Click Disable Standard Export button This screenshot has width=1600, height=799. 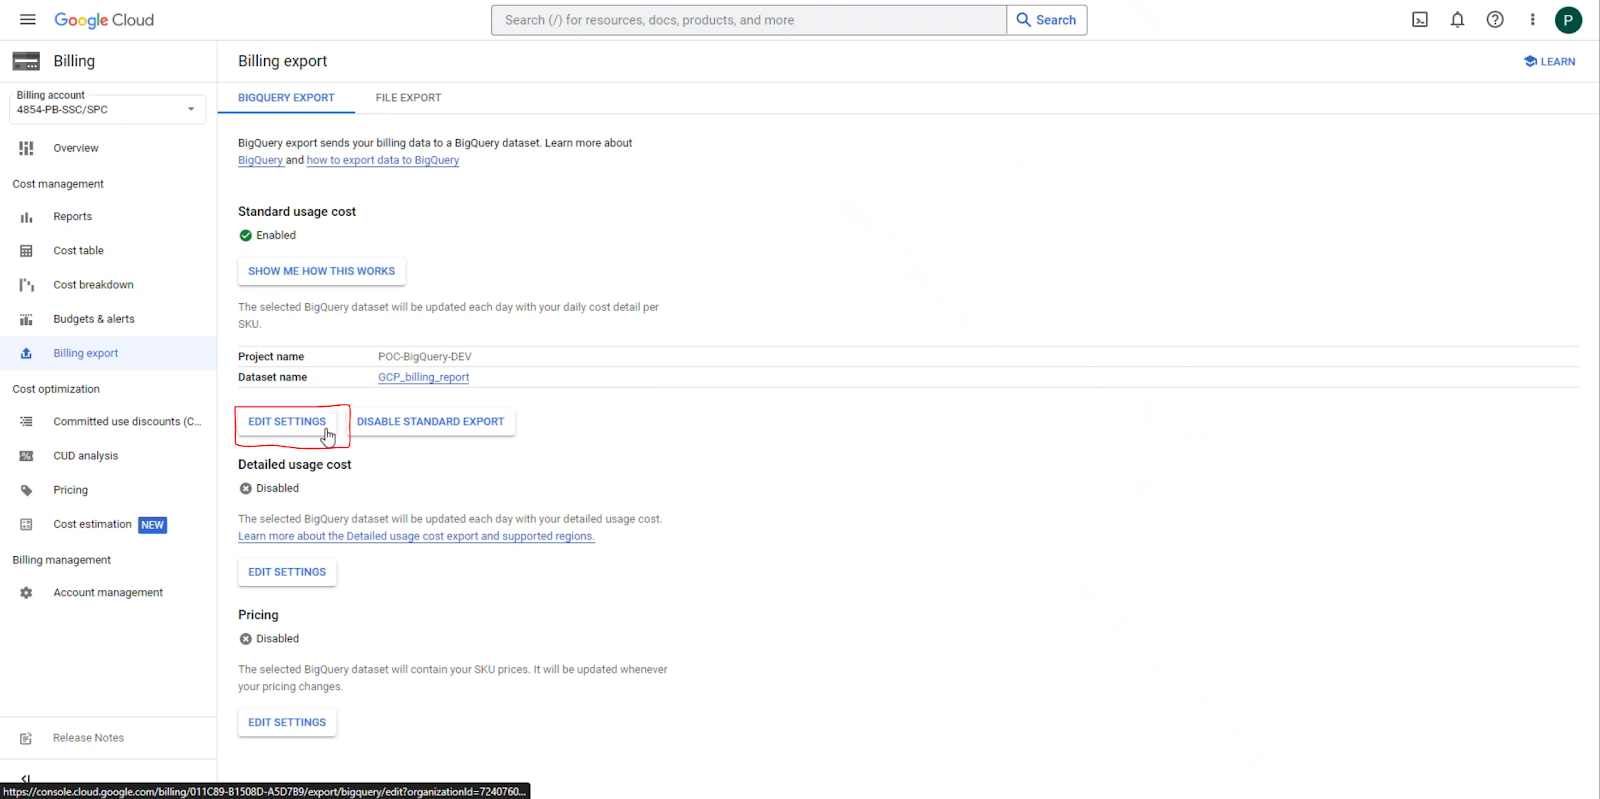click(x=430, y=422)
